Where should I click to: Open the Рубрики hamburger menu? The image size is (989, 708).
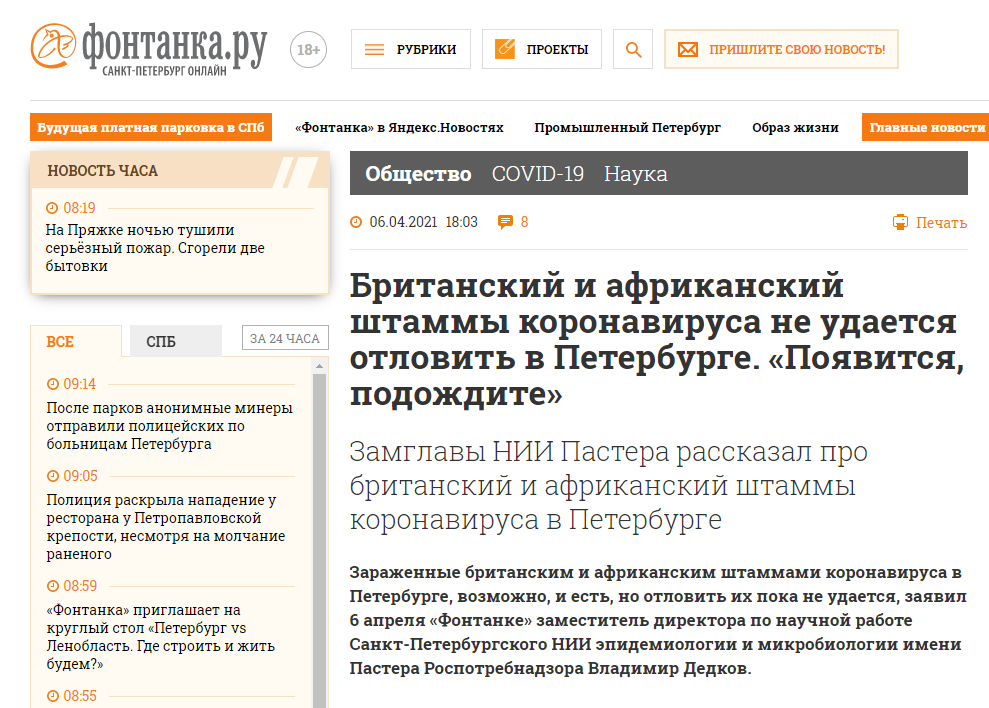[411, 49]
